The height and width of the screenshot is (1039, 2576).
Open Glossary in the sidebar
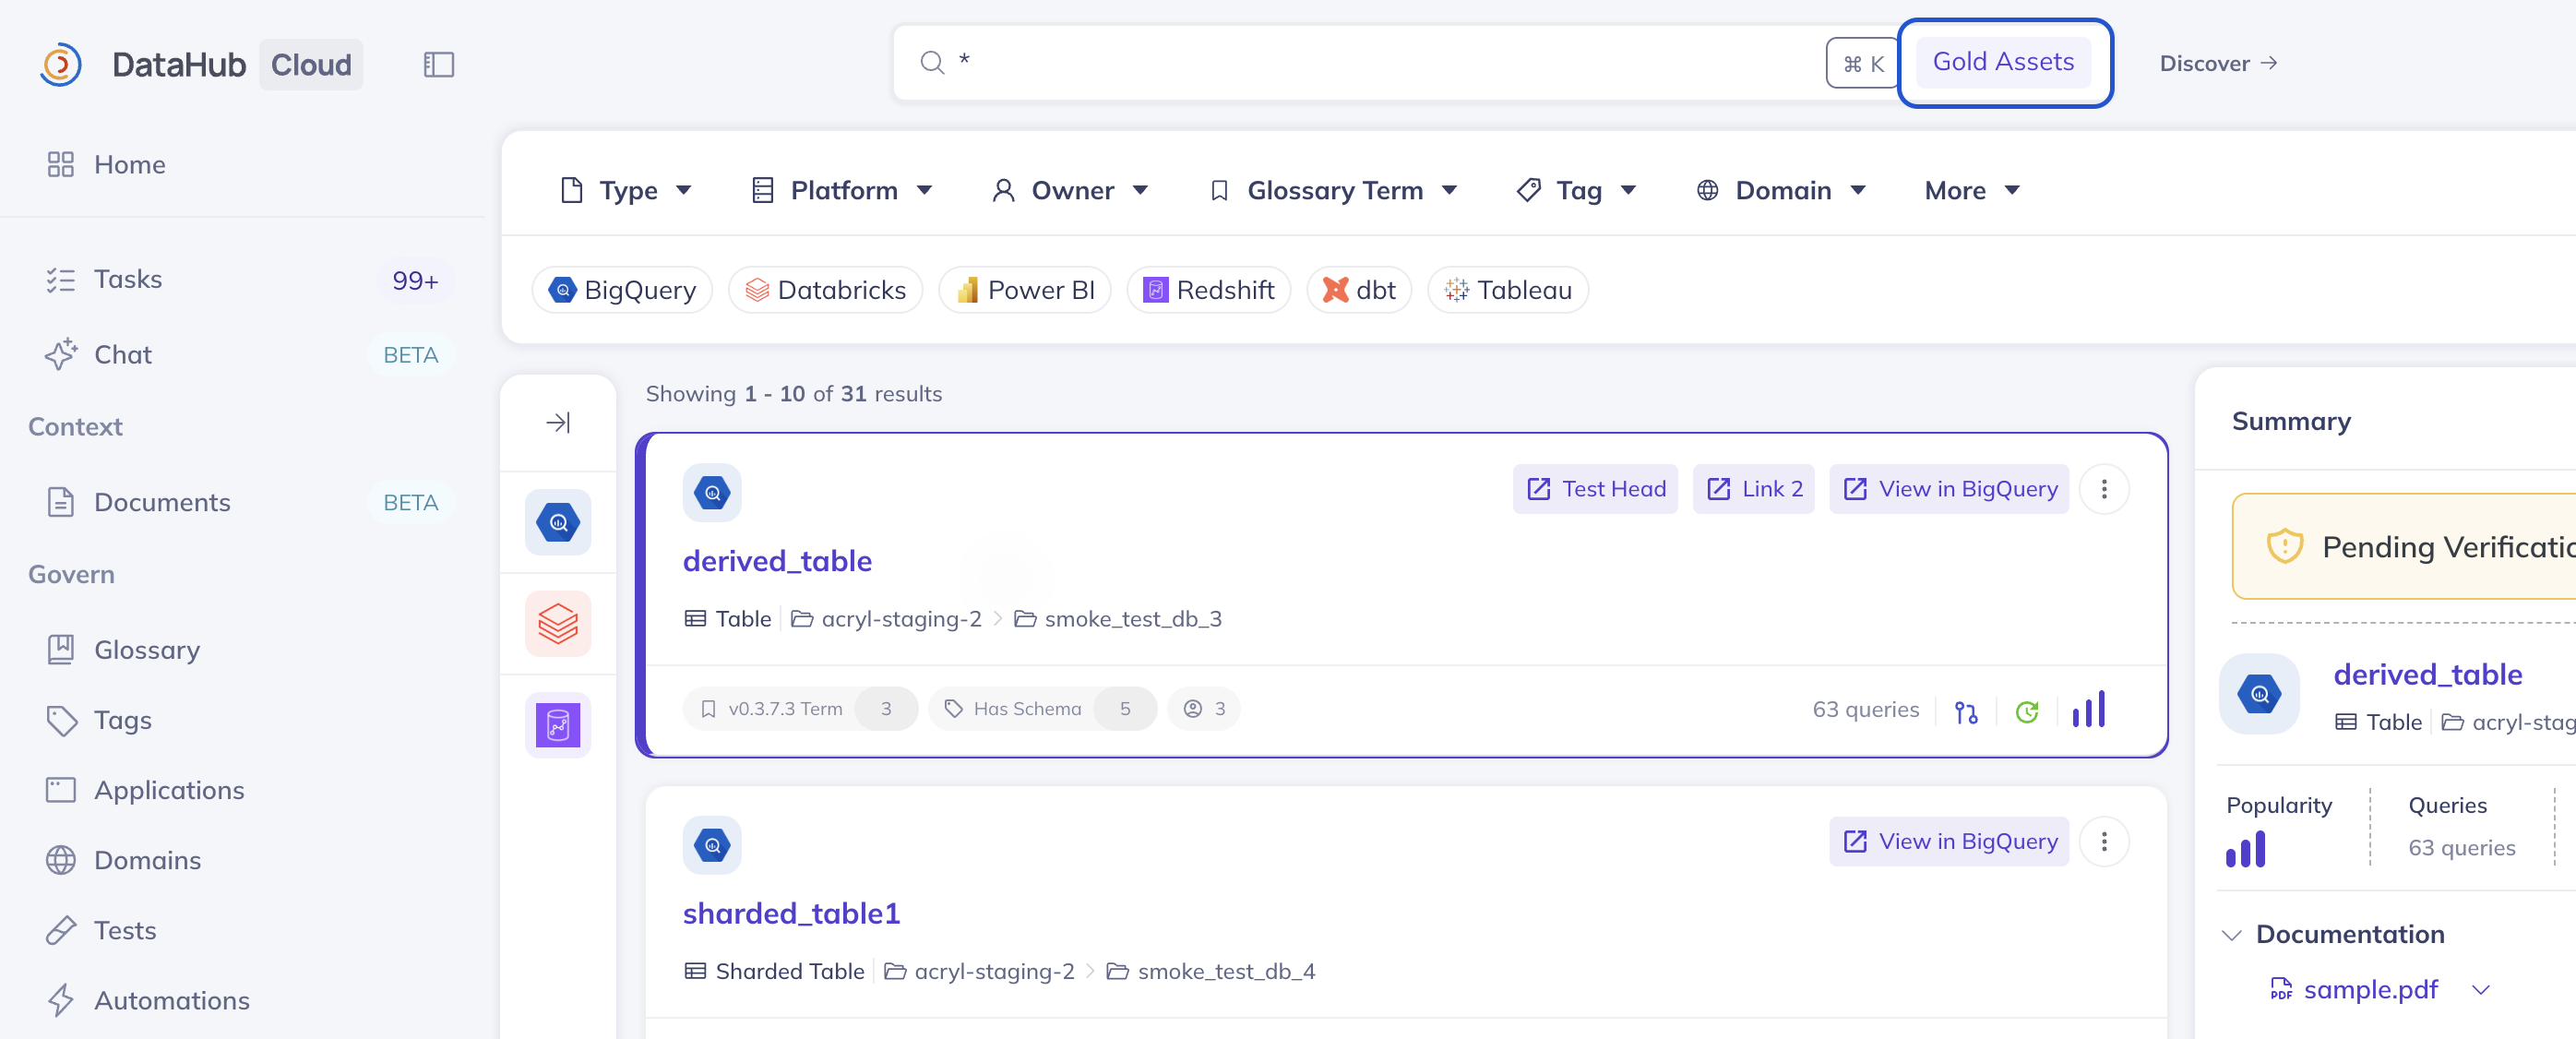click(x=146, y=650)
